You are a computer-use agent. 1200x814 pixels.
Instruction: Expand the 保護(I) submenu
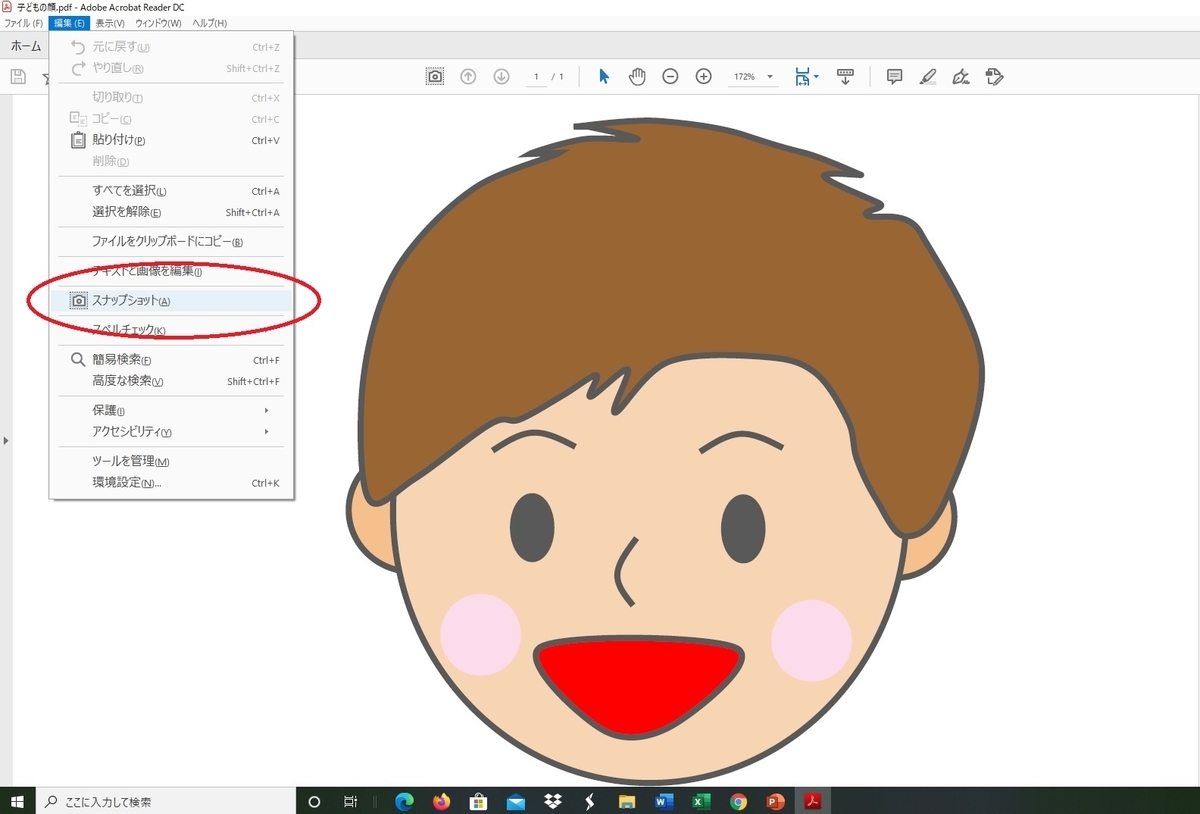point(172,410)
